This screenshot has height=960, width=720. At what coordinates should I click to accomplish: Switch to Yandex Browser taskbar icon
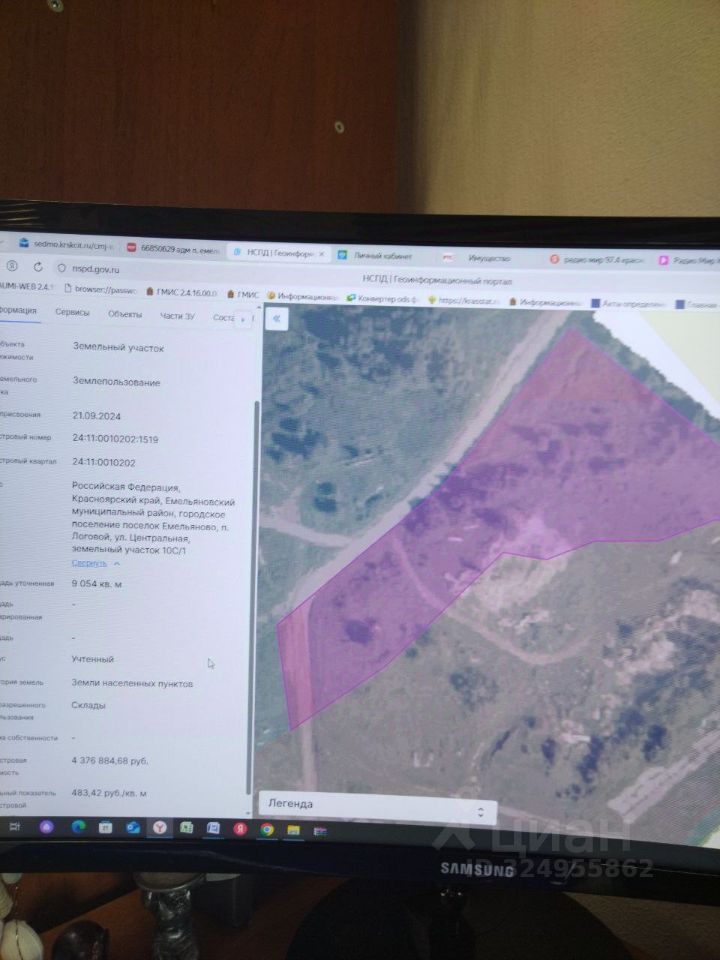[x=160, y=828]
